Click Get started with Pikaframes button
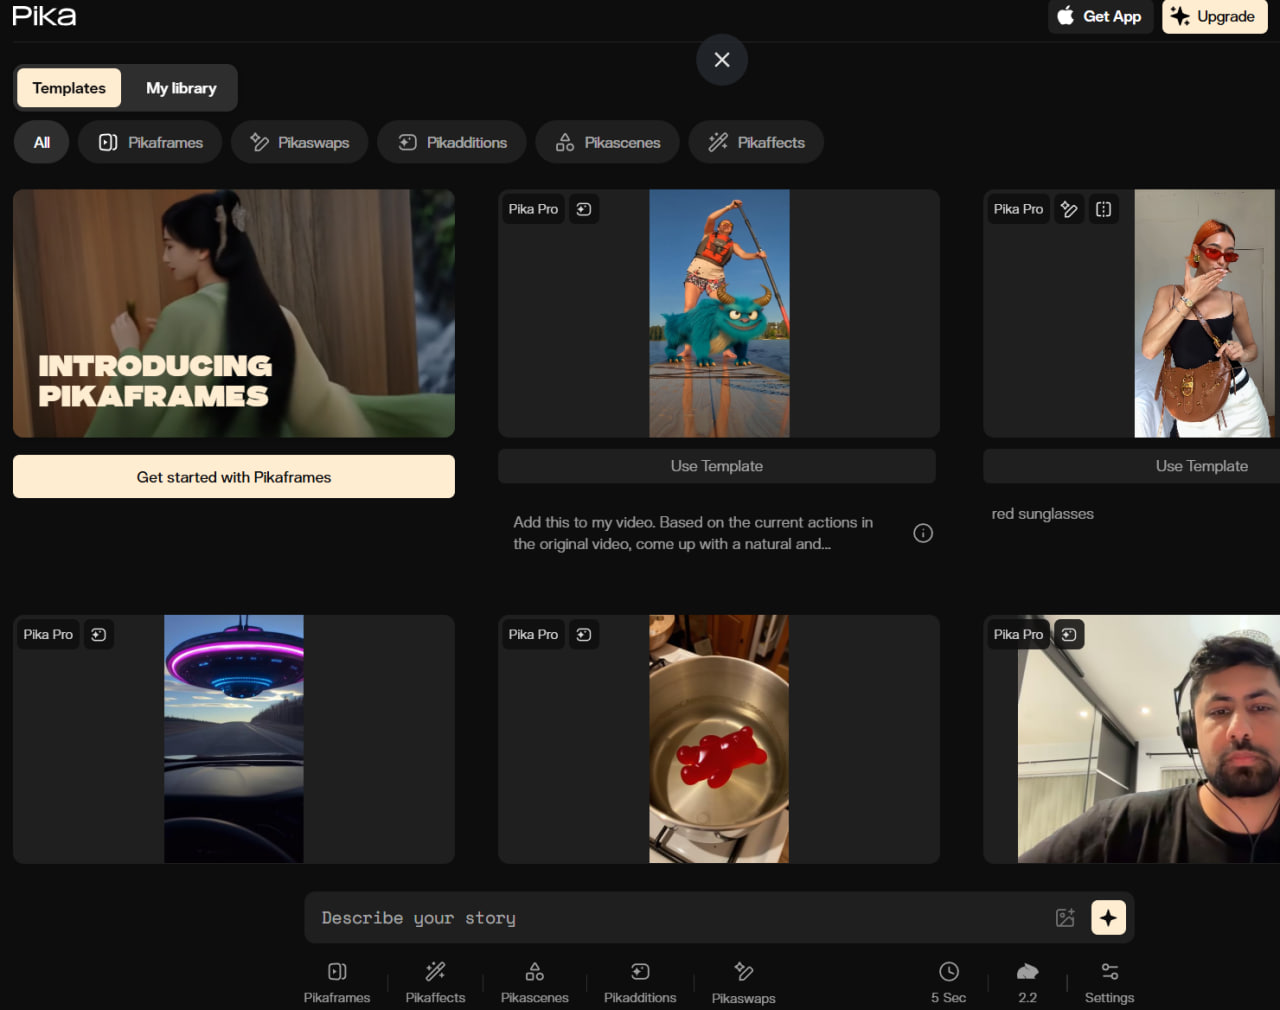1280x1010 pixels. pos(234,477)
